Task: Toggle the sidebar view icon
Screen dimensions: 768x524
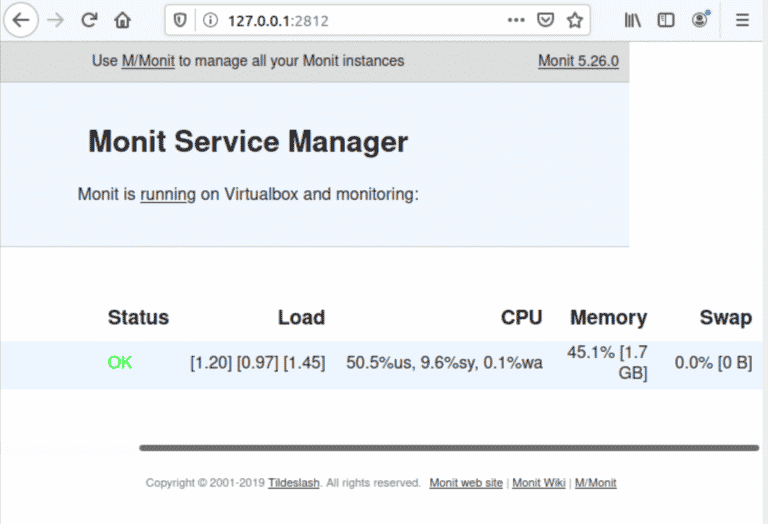Action: coord(666,20)
